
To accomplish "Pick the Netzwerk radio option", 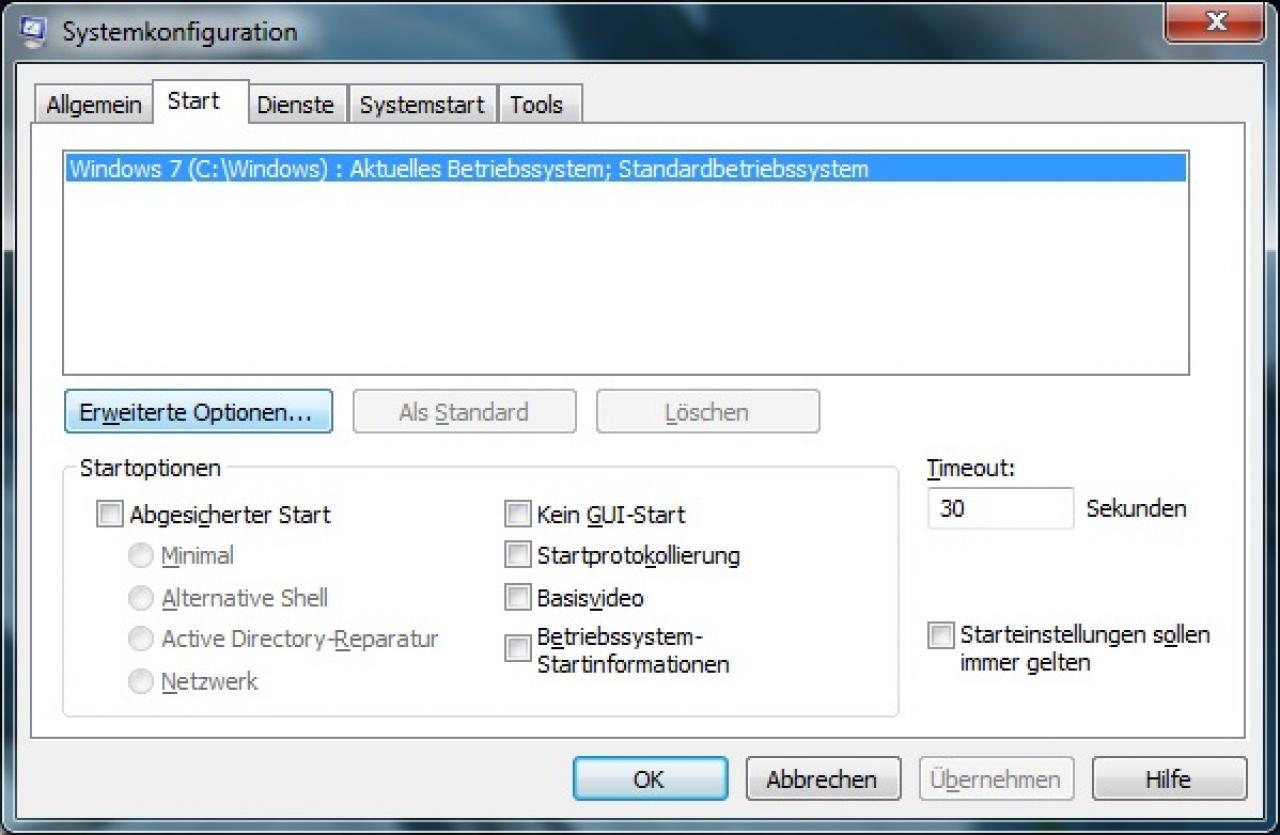I will click(x=141, y=682).
